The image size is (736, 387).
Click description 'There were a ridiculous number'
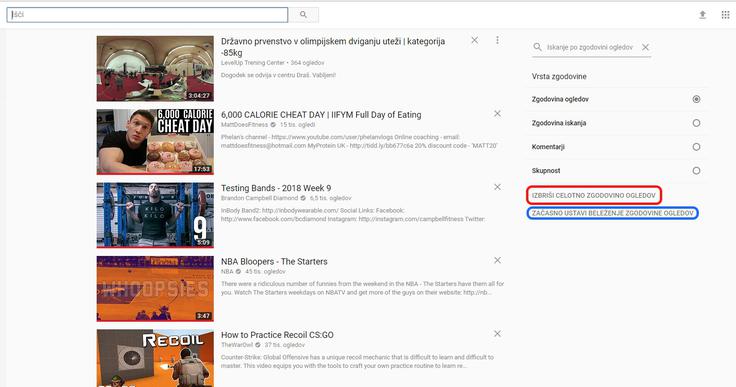coord(362,288)
